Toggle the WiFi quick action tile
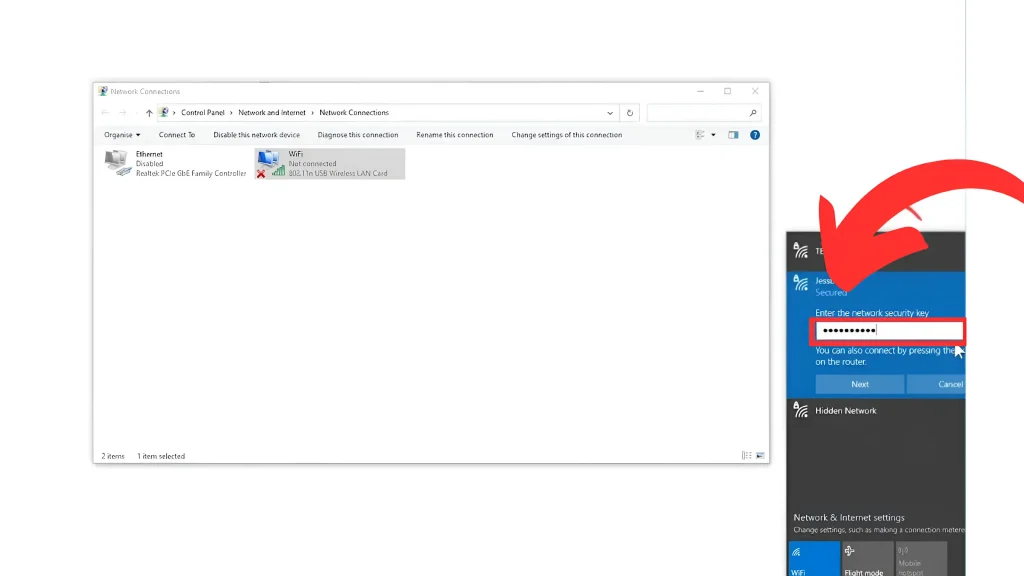The height and width of the screenshot is (576, 1024). [814, 559]
